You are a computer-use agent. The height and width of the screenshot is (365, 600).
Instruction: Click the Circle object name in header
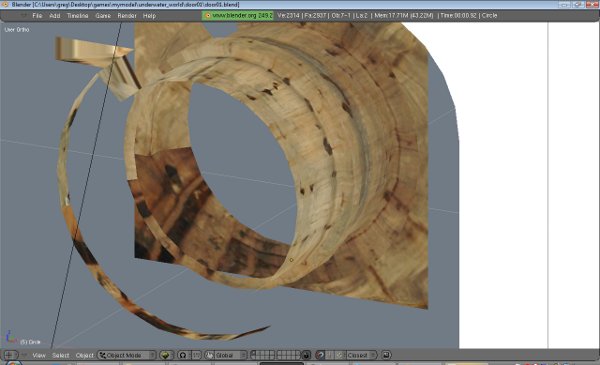[489, 16]
